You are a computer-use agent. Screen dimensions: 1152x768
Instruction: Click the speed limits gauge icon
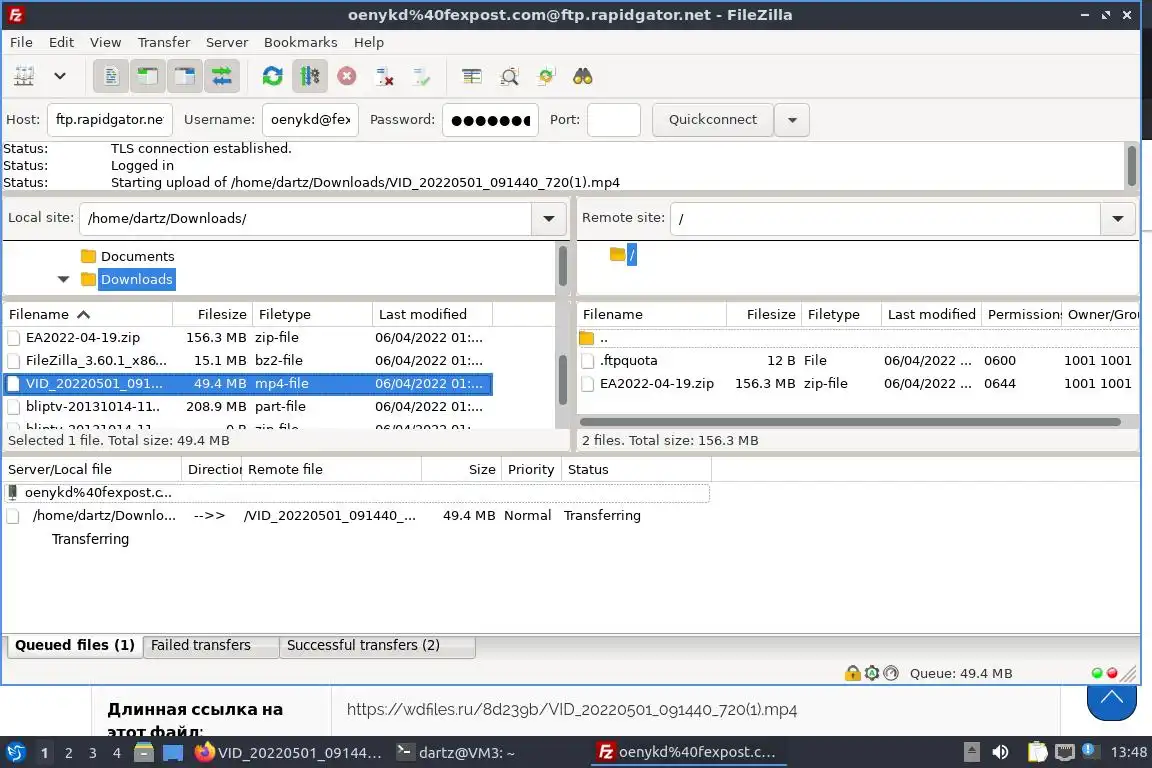pyautogui.click(x=891, y=672)
